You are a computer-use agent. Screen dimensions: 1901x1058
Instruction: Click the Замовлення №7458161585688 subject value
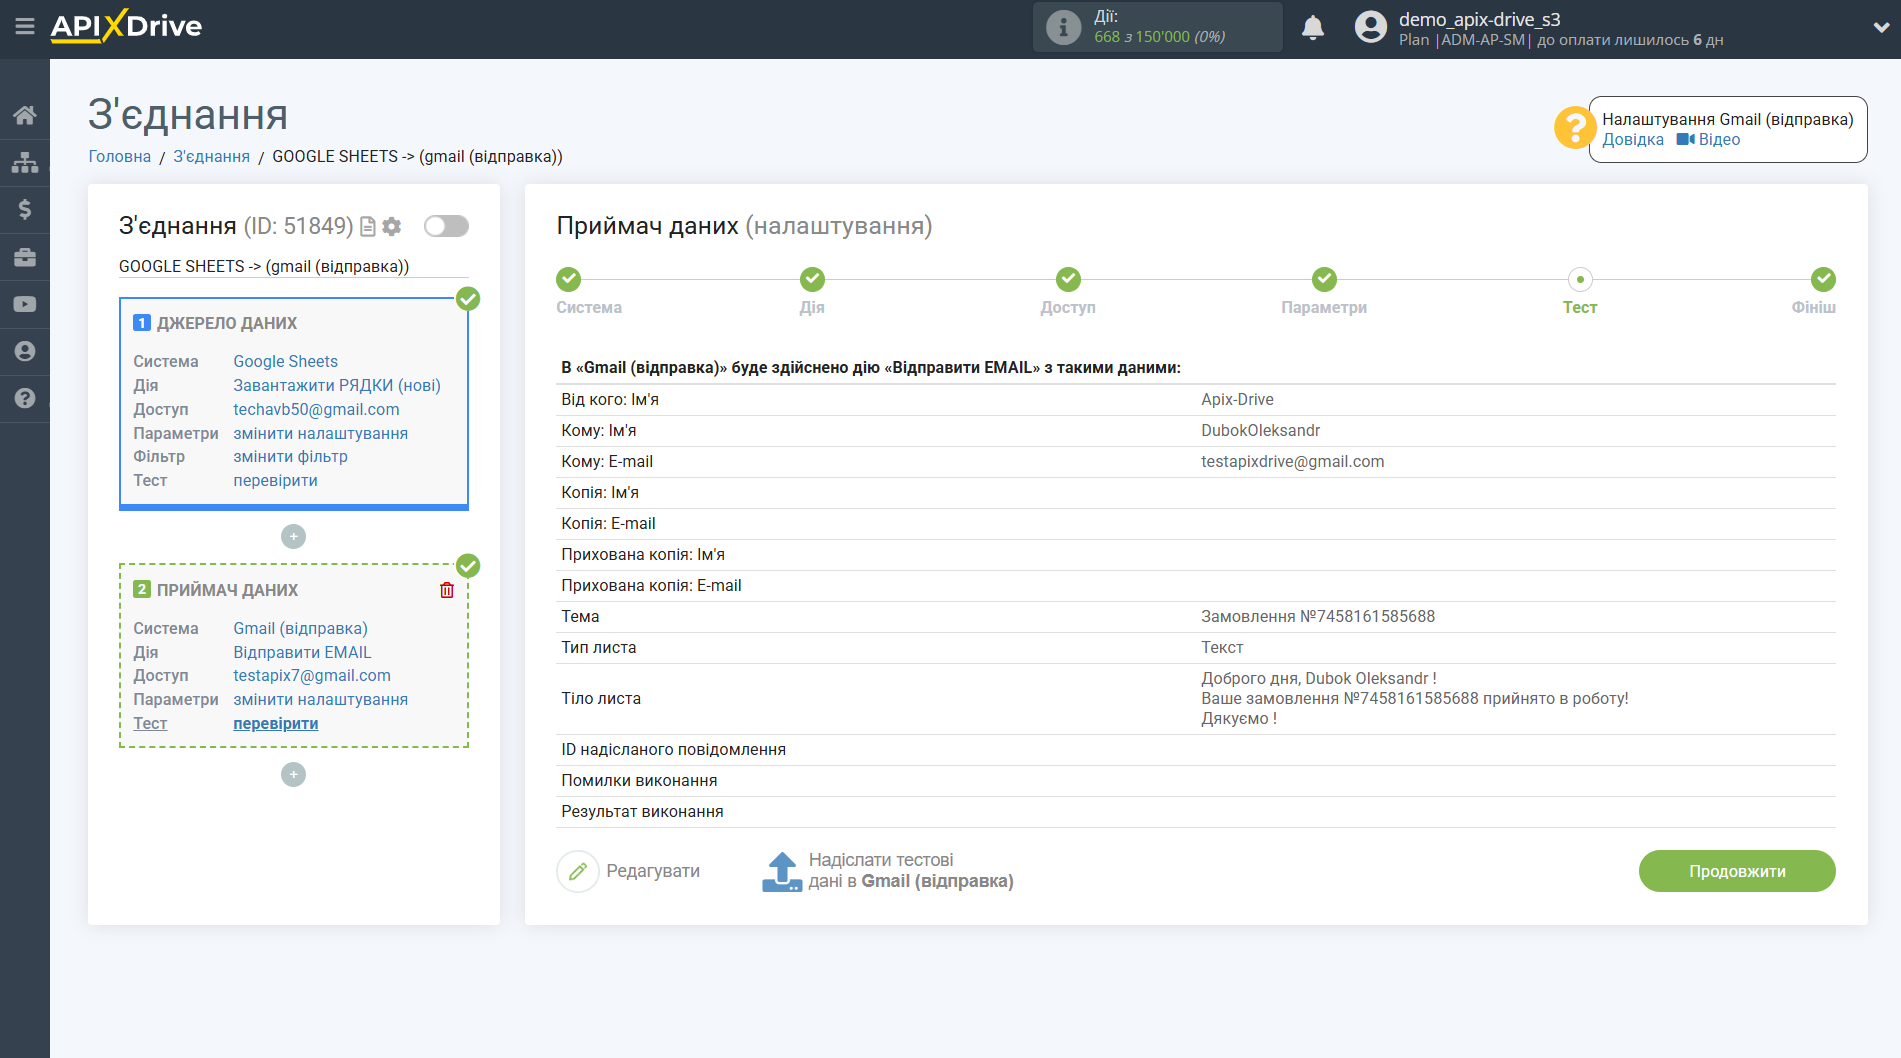click(x=1317, y=617)
